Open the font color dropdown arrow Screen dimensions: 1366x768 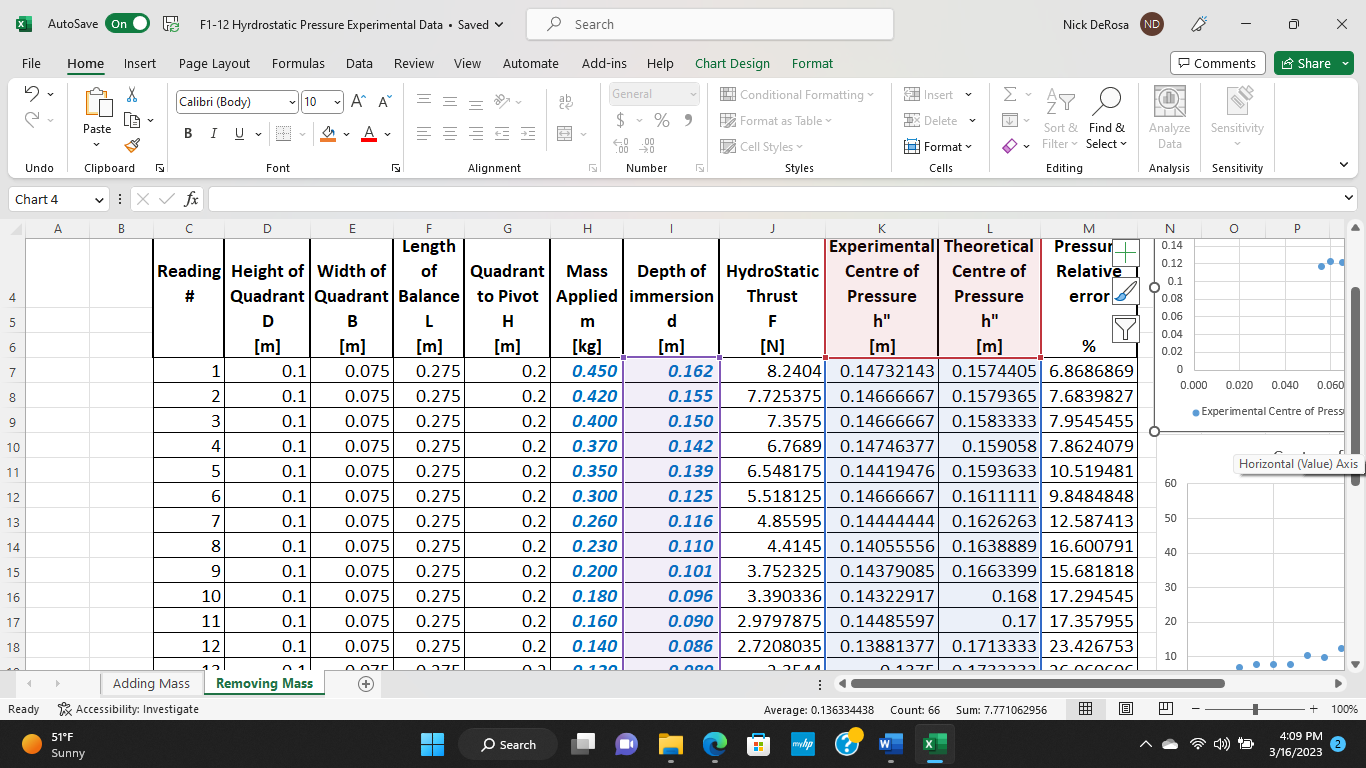tap(387, 134)
